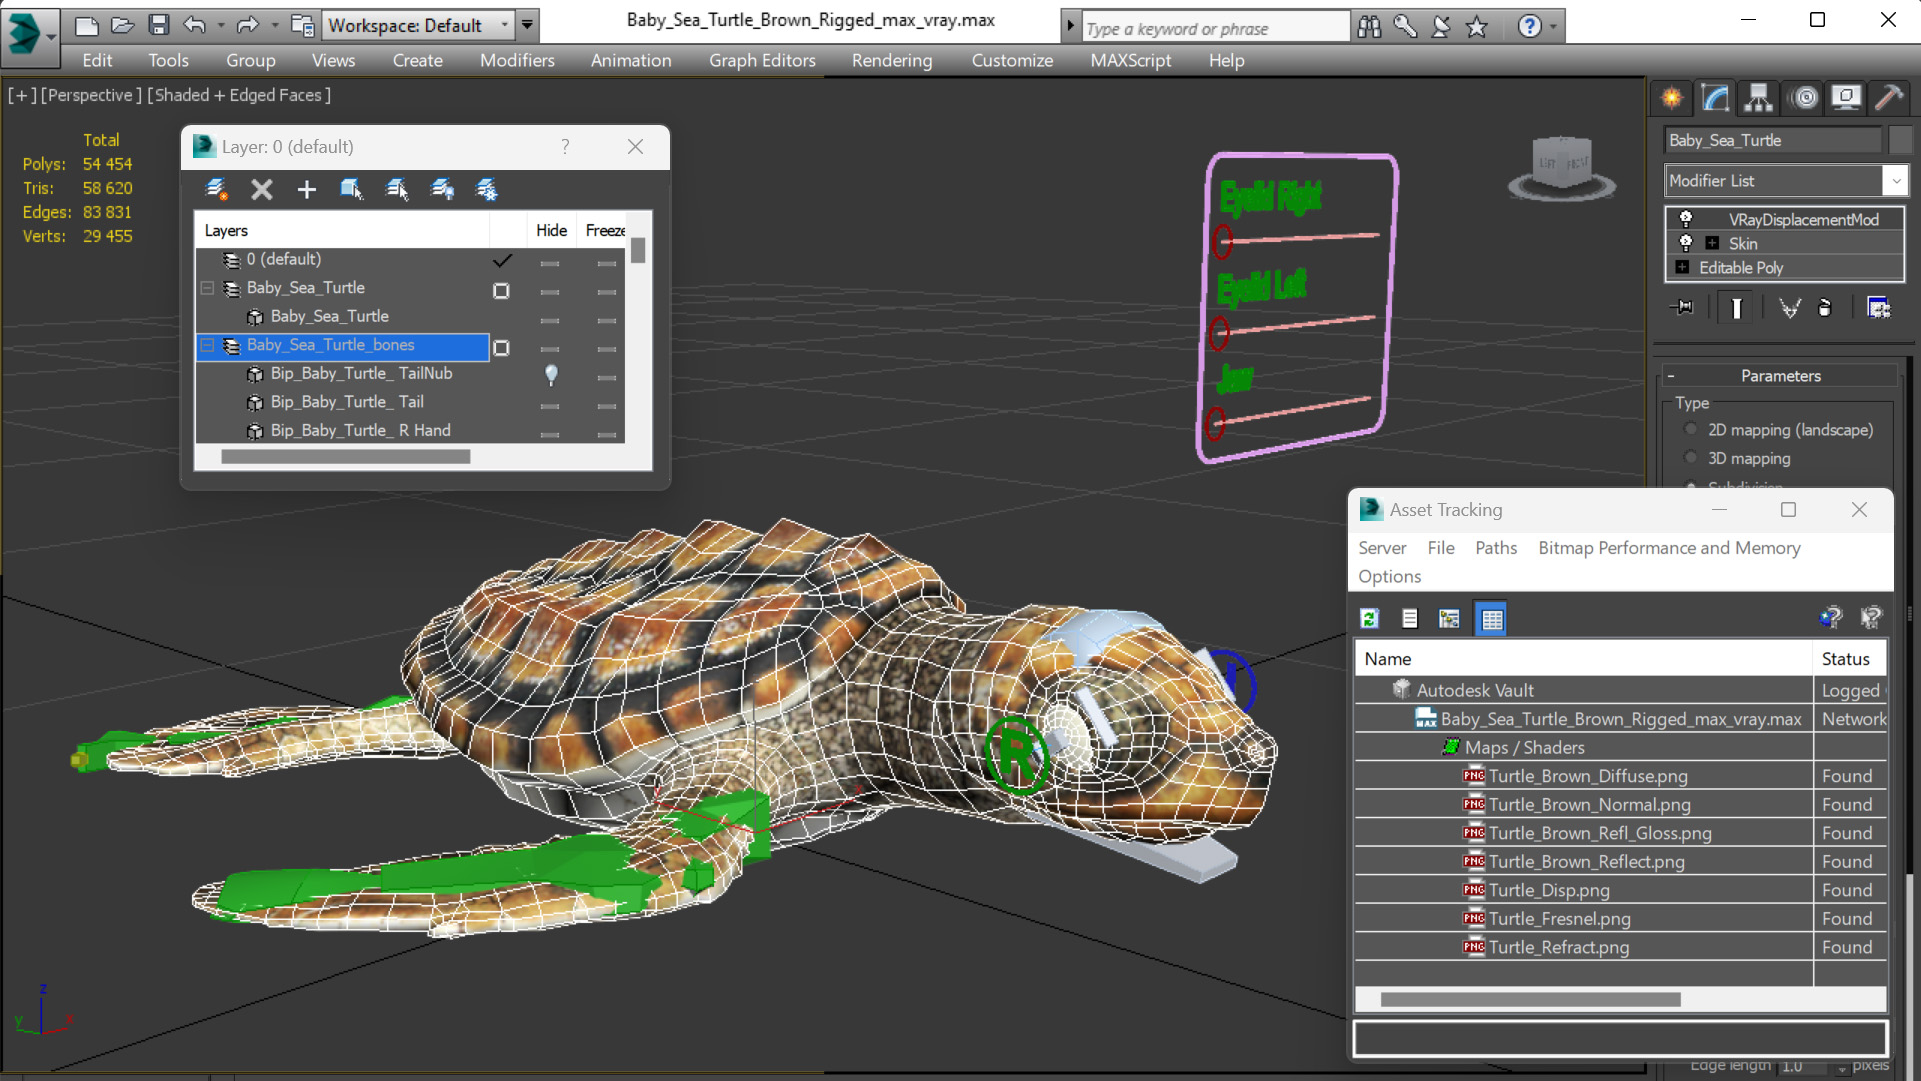This screenshot has width=1921, height=1081.
Task: Click the Pin Stack icon
Action: pyautogui.click(x=1682, y=308)
